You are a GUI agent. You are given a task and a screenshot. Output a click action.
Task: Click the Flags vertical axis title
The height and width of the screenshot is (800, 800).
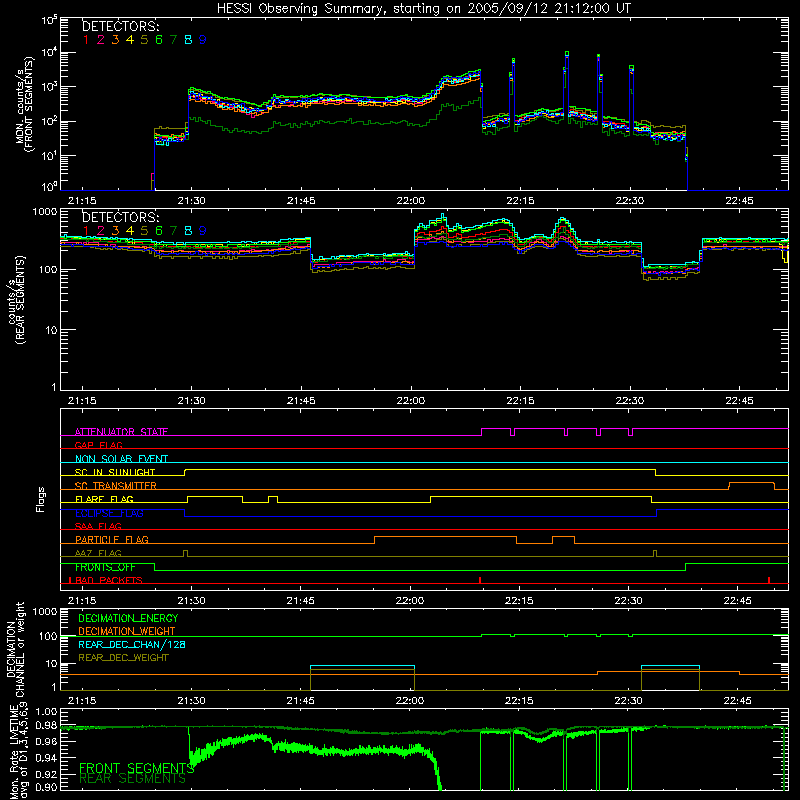pyautogui.click(x=41, y=499)
